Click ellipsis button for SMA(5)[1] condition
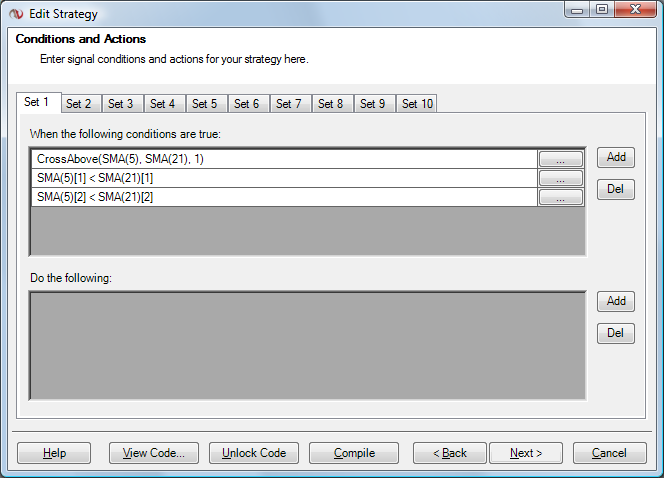664x478 pixels. 560,178
